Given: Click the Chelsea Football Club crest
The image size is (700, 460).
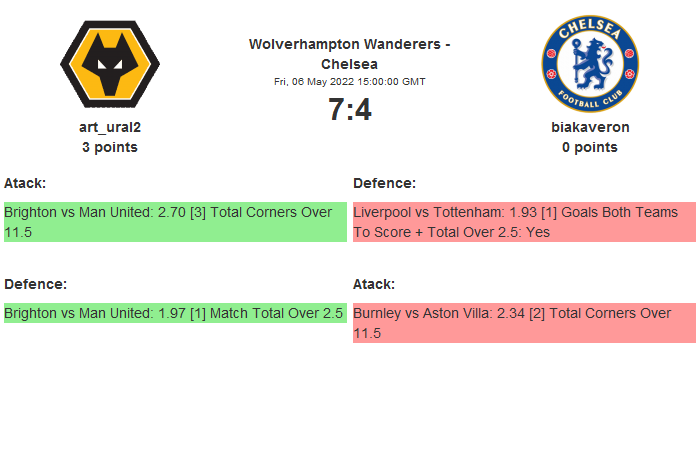Looking at the screenshot, I should 589,64.
